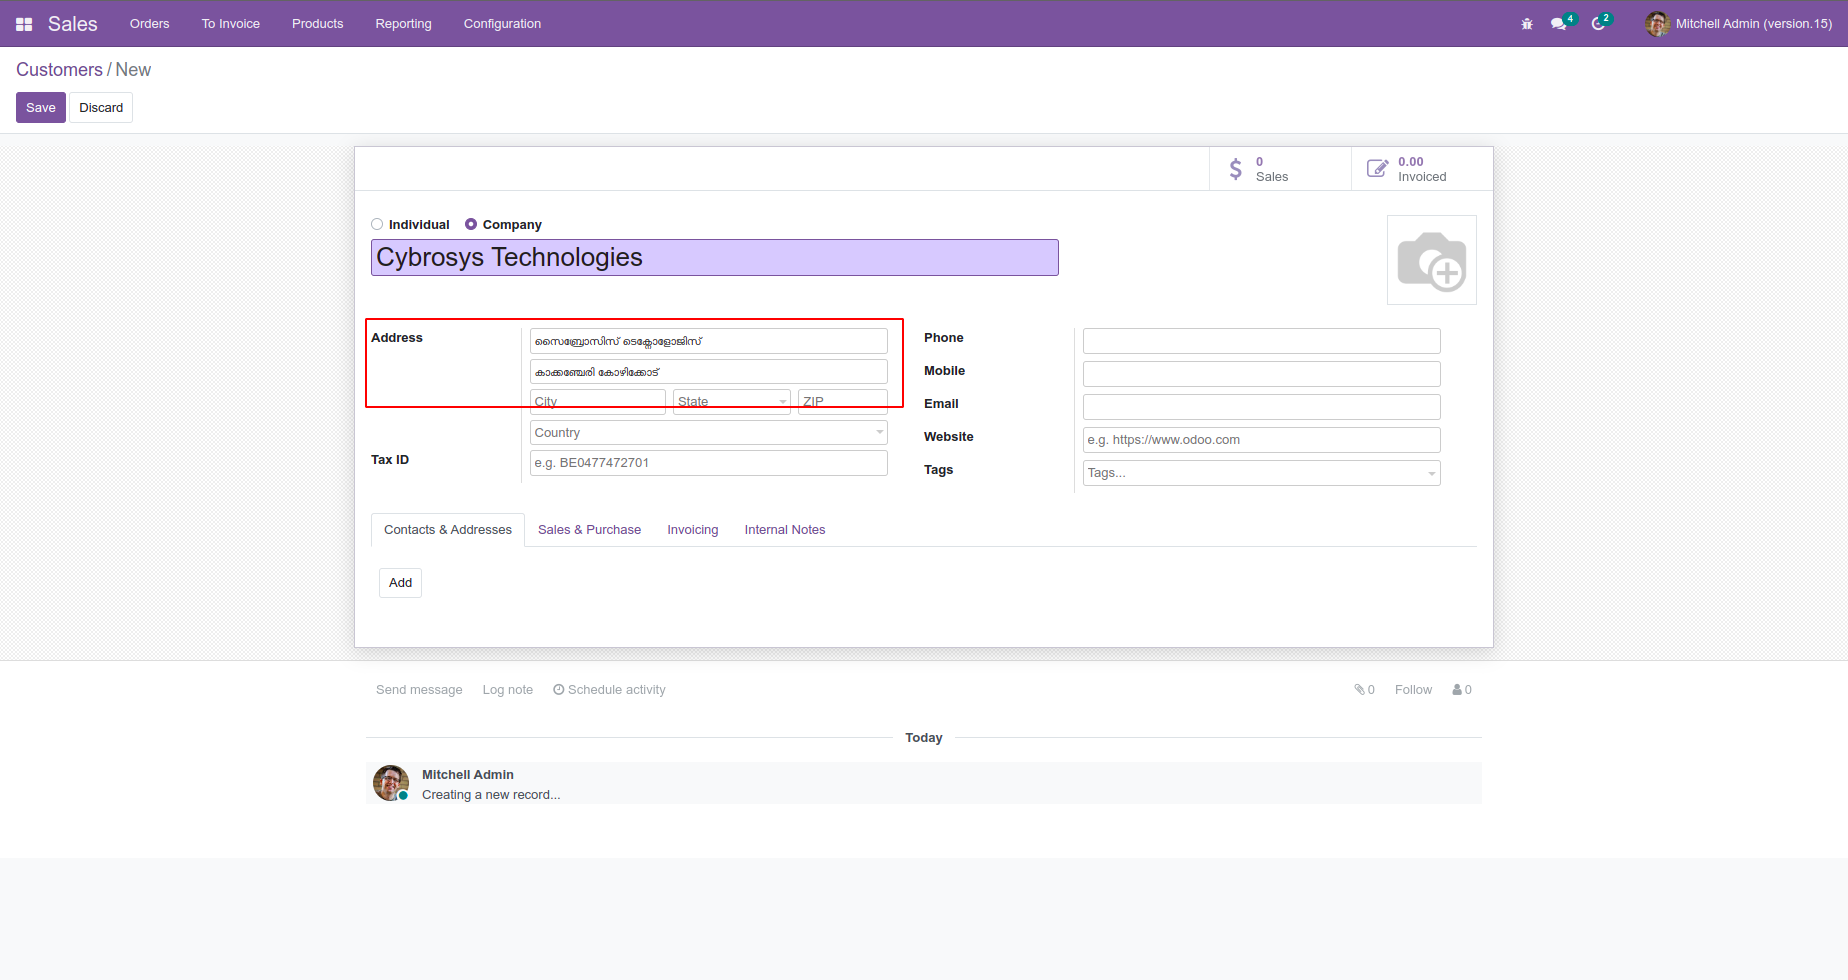The width and height of the screenshot is (1848, 980).
Task: Click the Follow button
Action: 1413,690
